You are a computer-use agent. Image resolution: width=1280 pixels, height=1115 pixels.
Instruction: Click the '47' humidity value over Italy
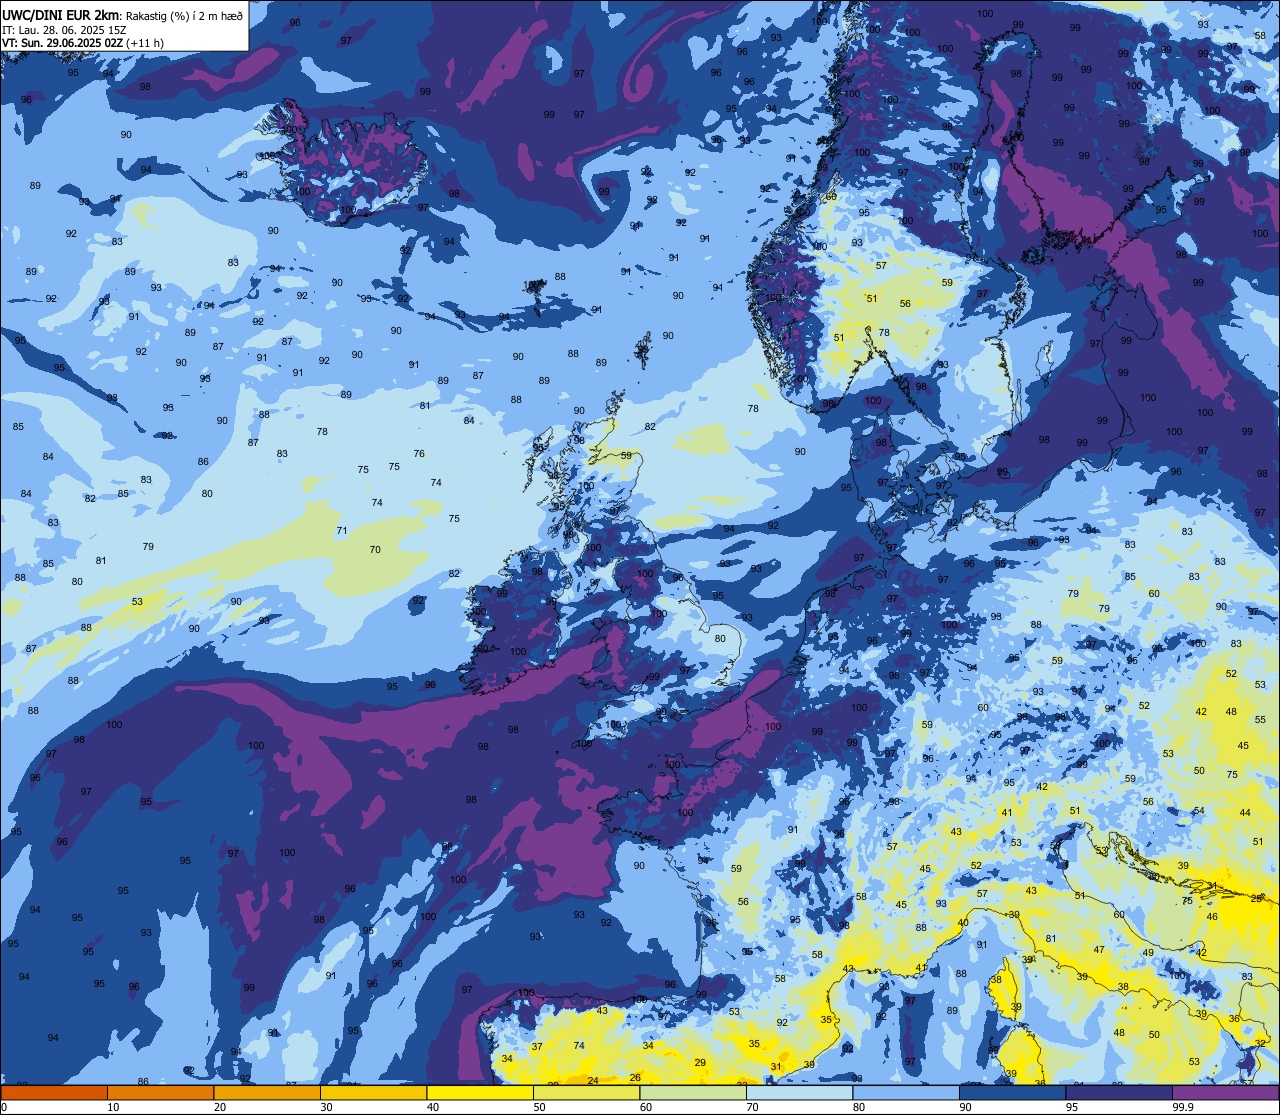1099,949
